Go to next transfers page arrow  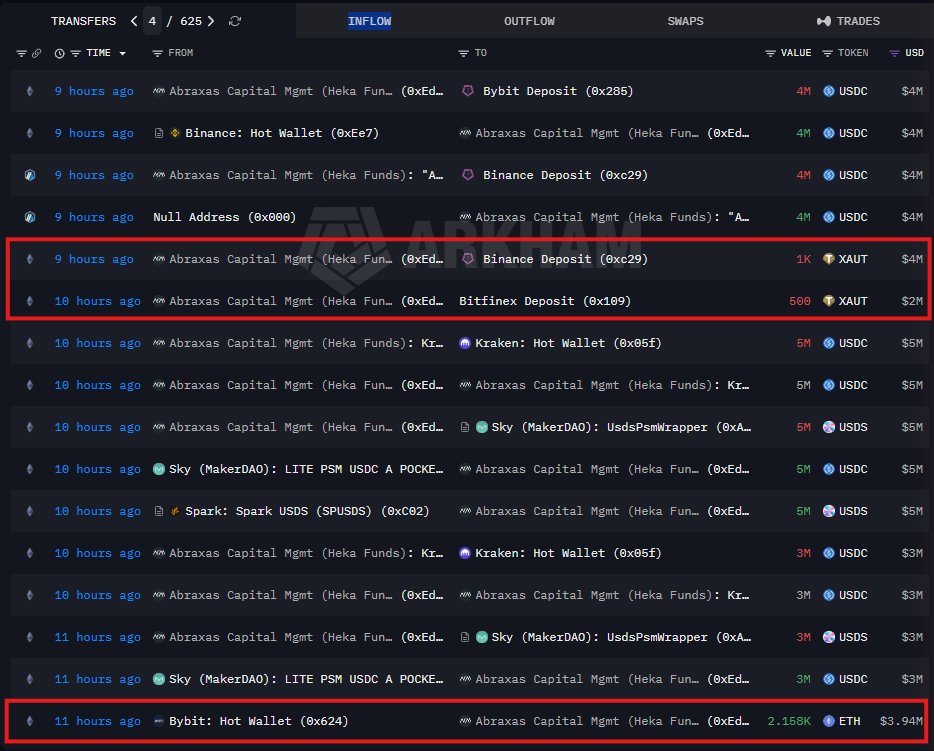pyautogui.click(x=210, y=21)
